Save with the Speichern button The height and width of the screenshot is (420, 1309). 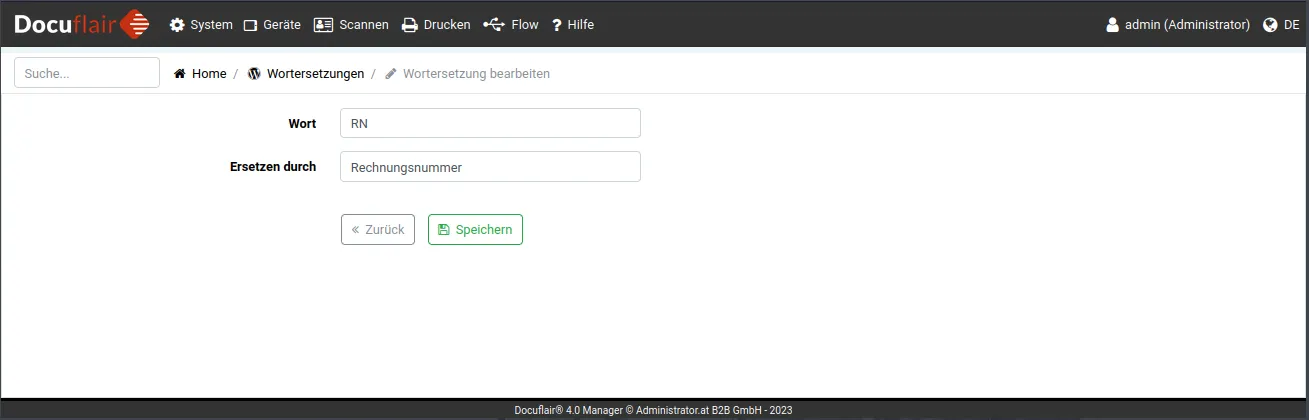[475, 230]
